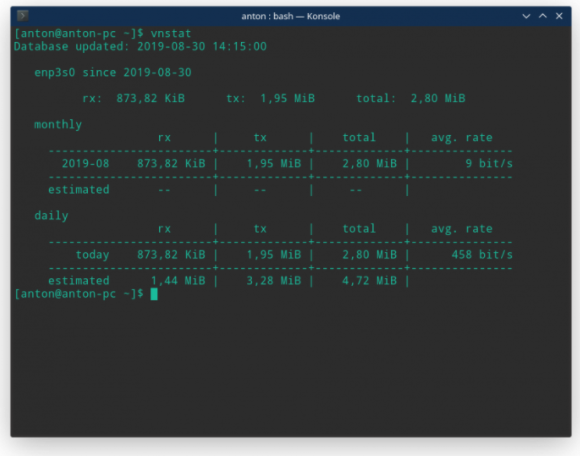The image size is (580, 456).
Task: Click the 'daily' section heading
Action: coord(51,216)
